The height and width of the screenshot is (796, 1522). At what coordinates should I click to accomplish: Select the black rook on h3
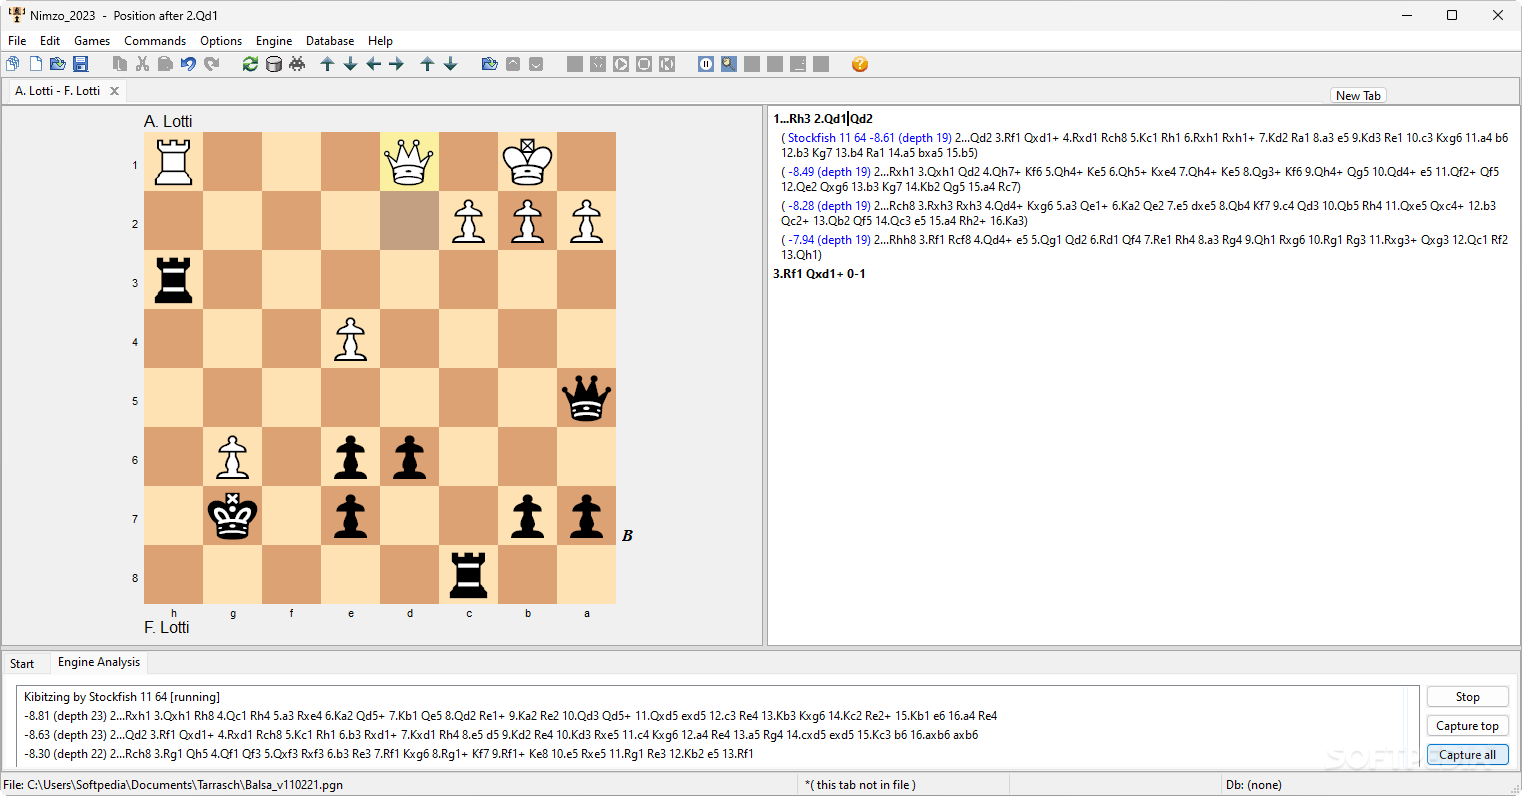tap(173, 279)
